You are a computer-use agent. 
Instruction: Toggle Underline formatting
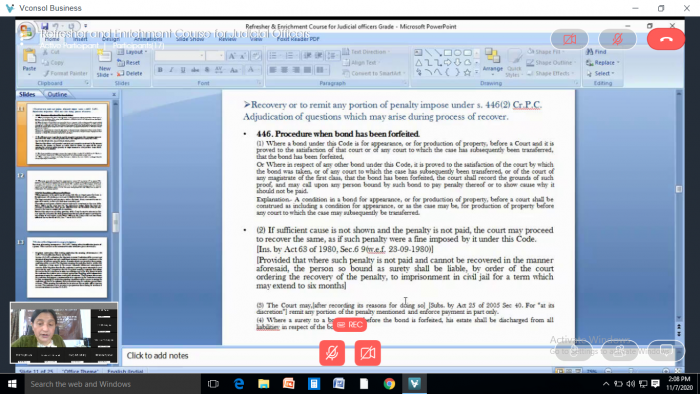pos(183,70)
